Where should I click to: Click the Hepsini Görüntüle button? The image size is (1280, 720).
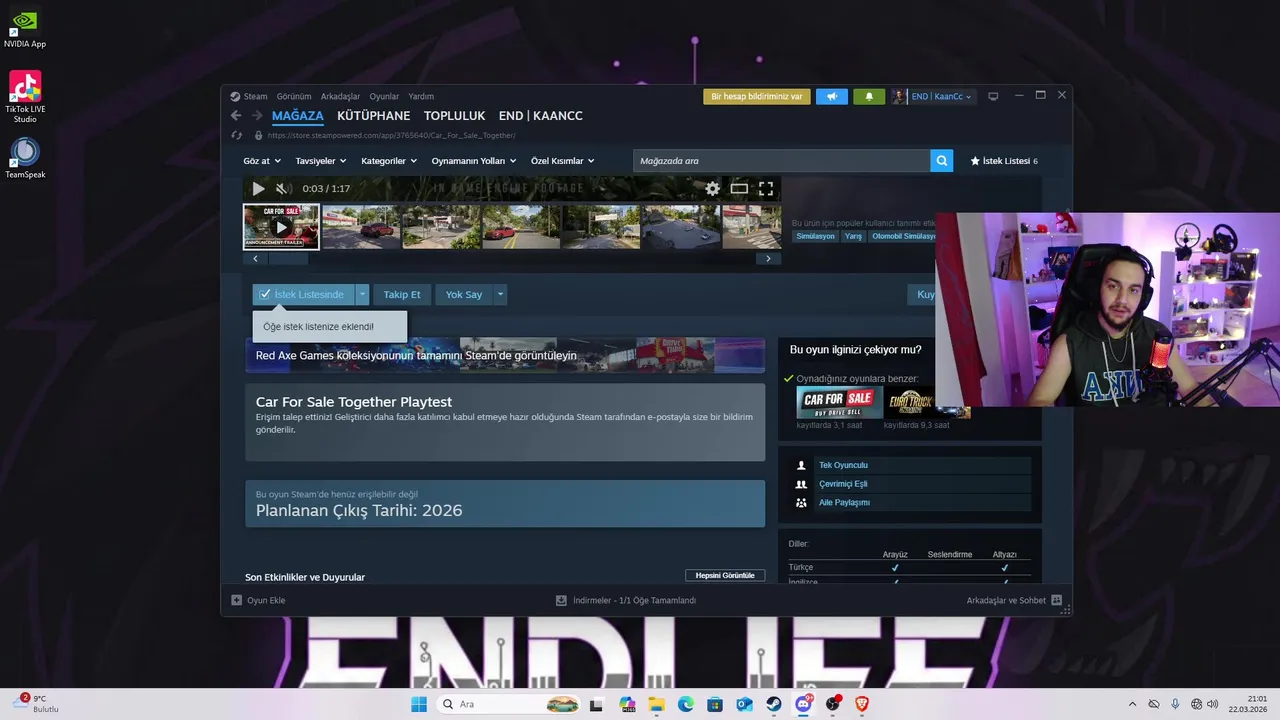tap(725, 575)
